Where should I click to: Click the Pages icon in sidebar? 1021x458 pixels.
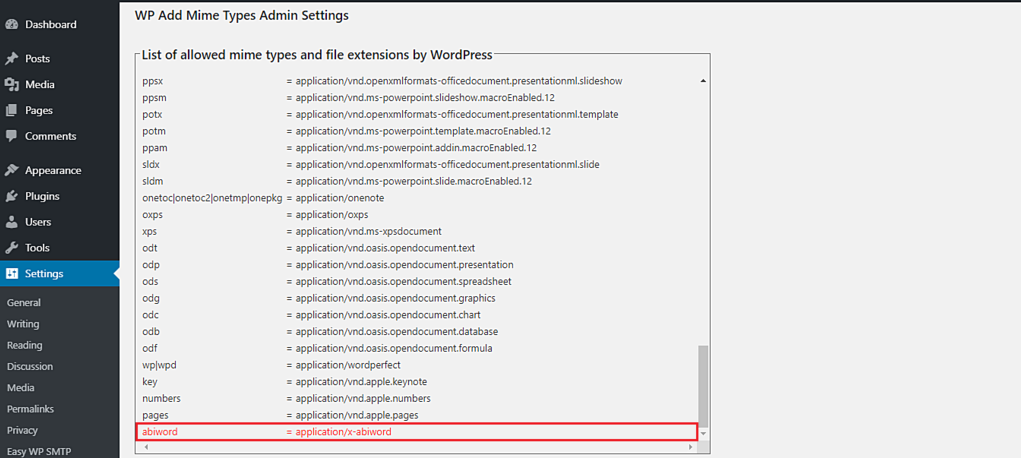pos(11,111)
